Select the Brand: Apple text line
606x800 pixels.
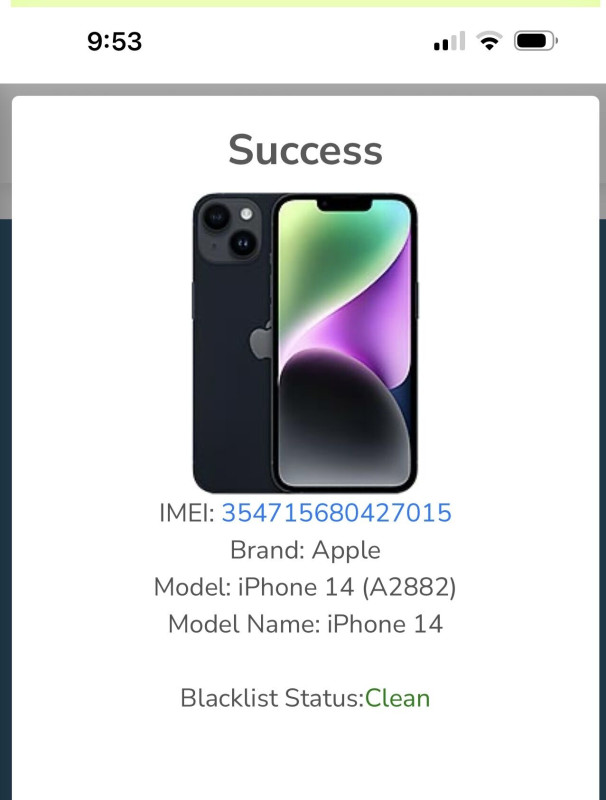305,551
